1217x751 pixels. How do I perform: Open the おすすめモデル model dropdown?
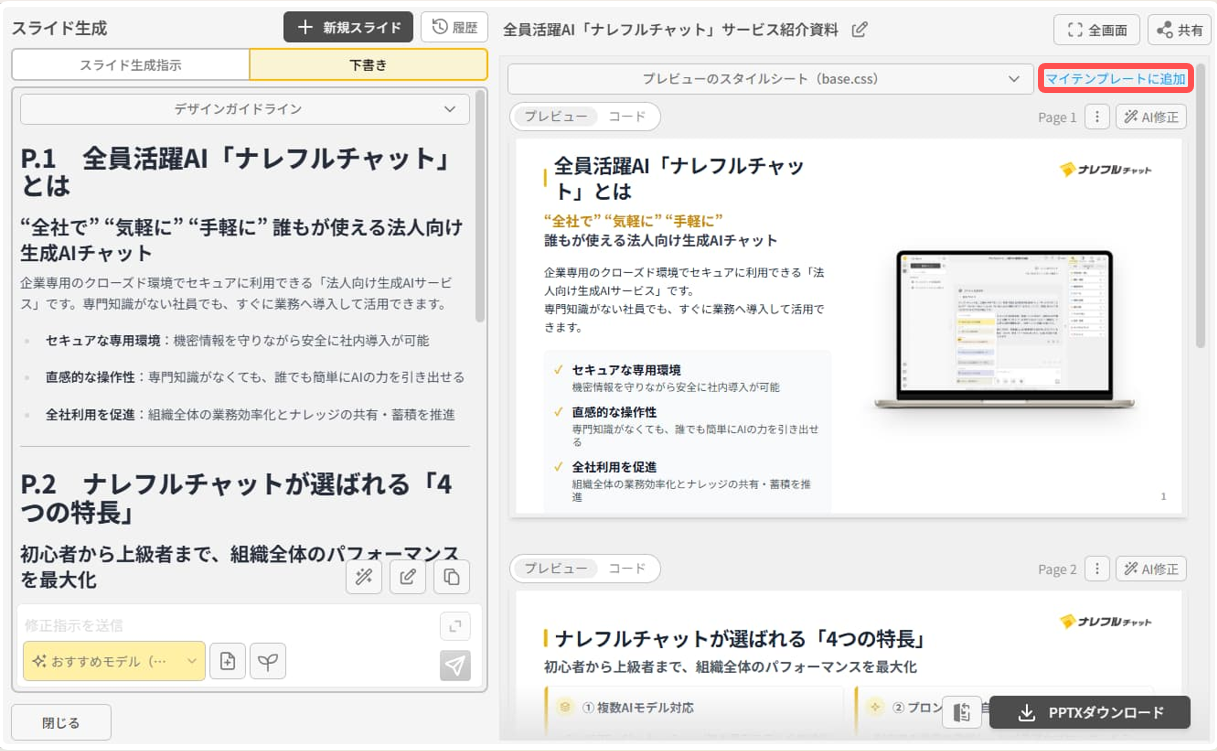click(114, 661)
